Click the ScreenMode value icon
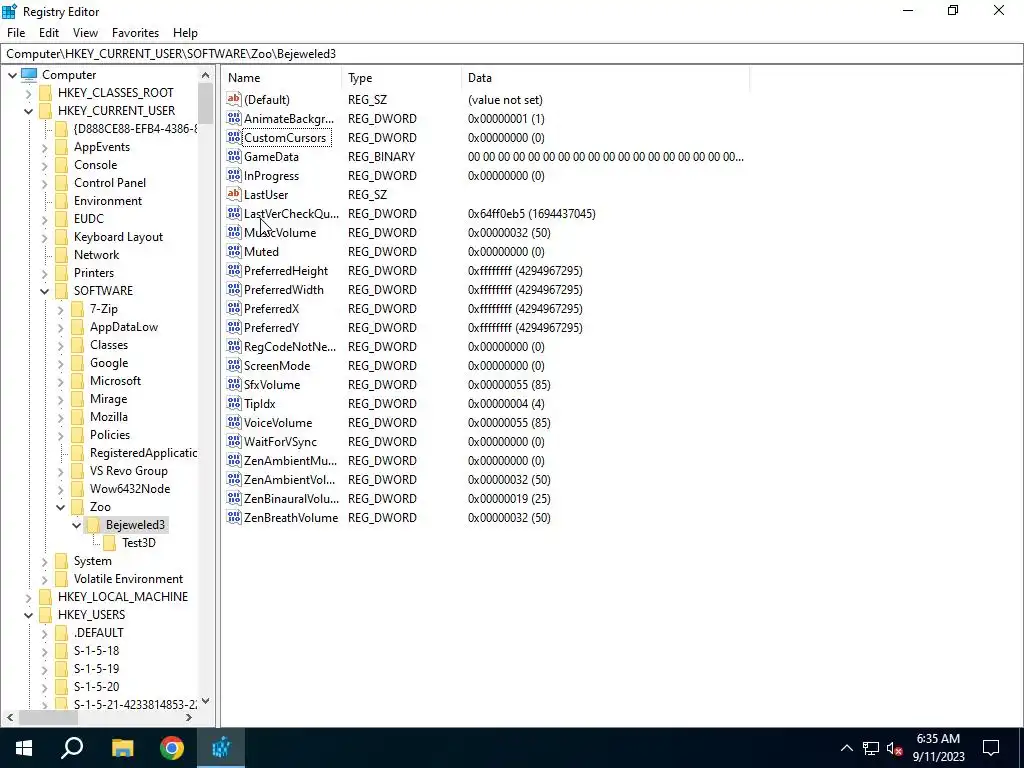 tap(234, 365)
